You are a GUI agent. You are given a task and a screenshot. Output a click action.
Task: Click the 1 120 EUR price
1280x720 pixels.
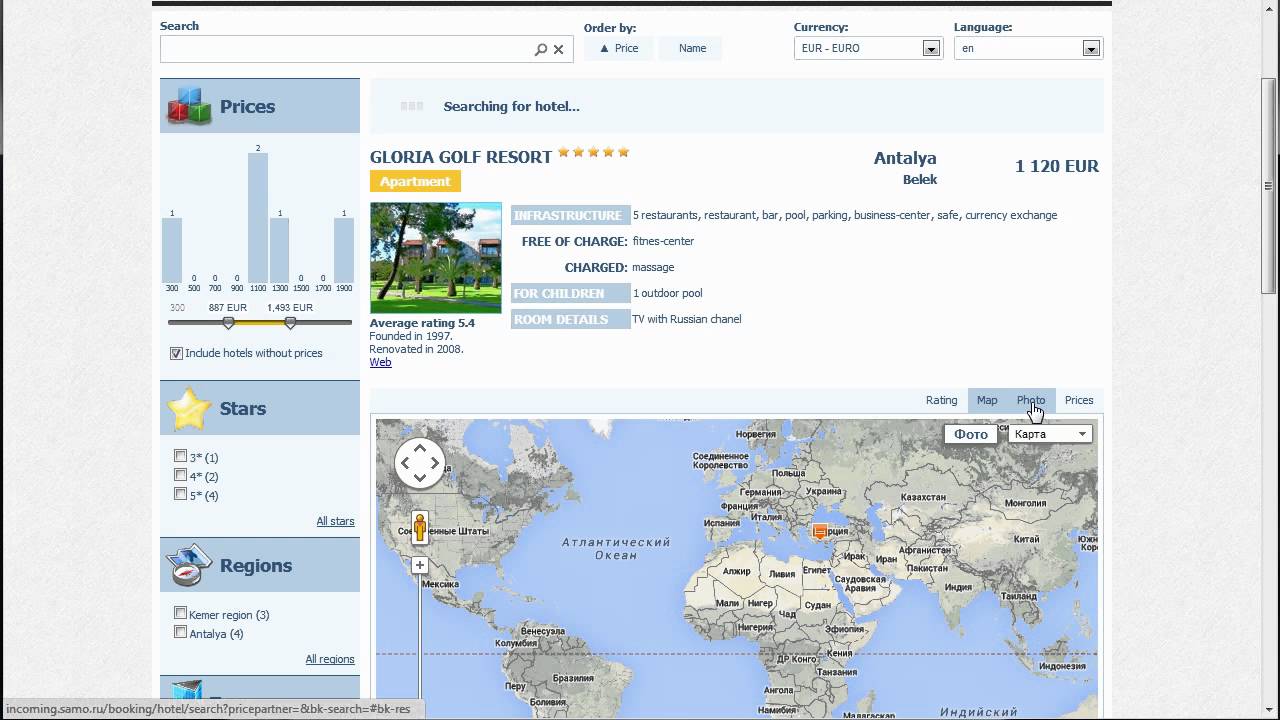[x=1057, y=166]
